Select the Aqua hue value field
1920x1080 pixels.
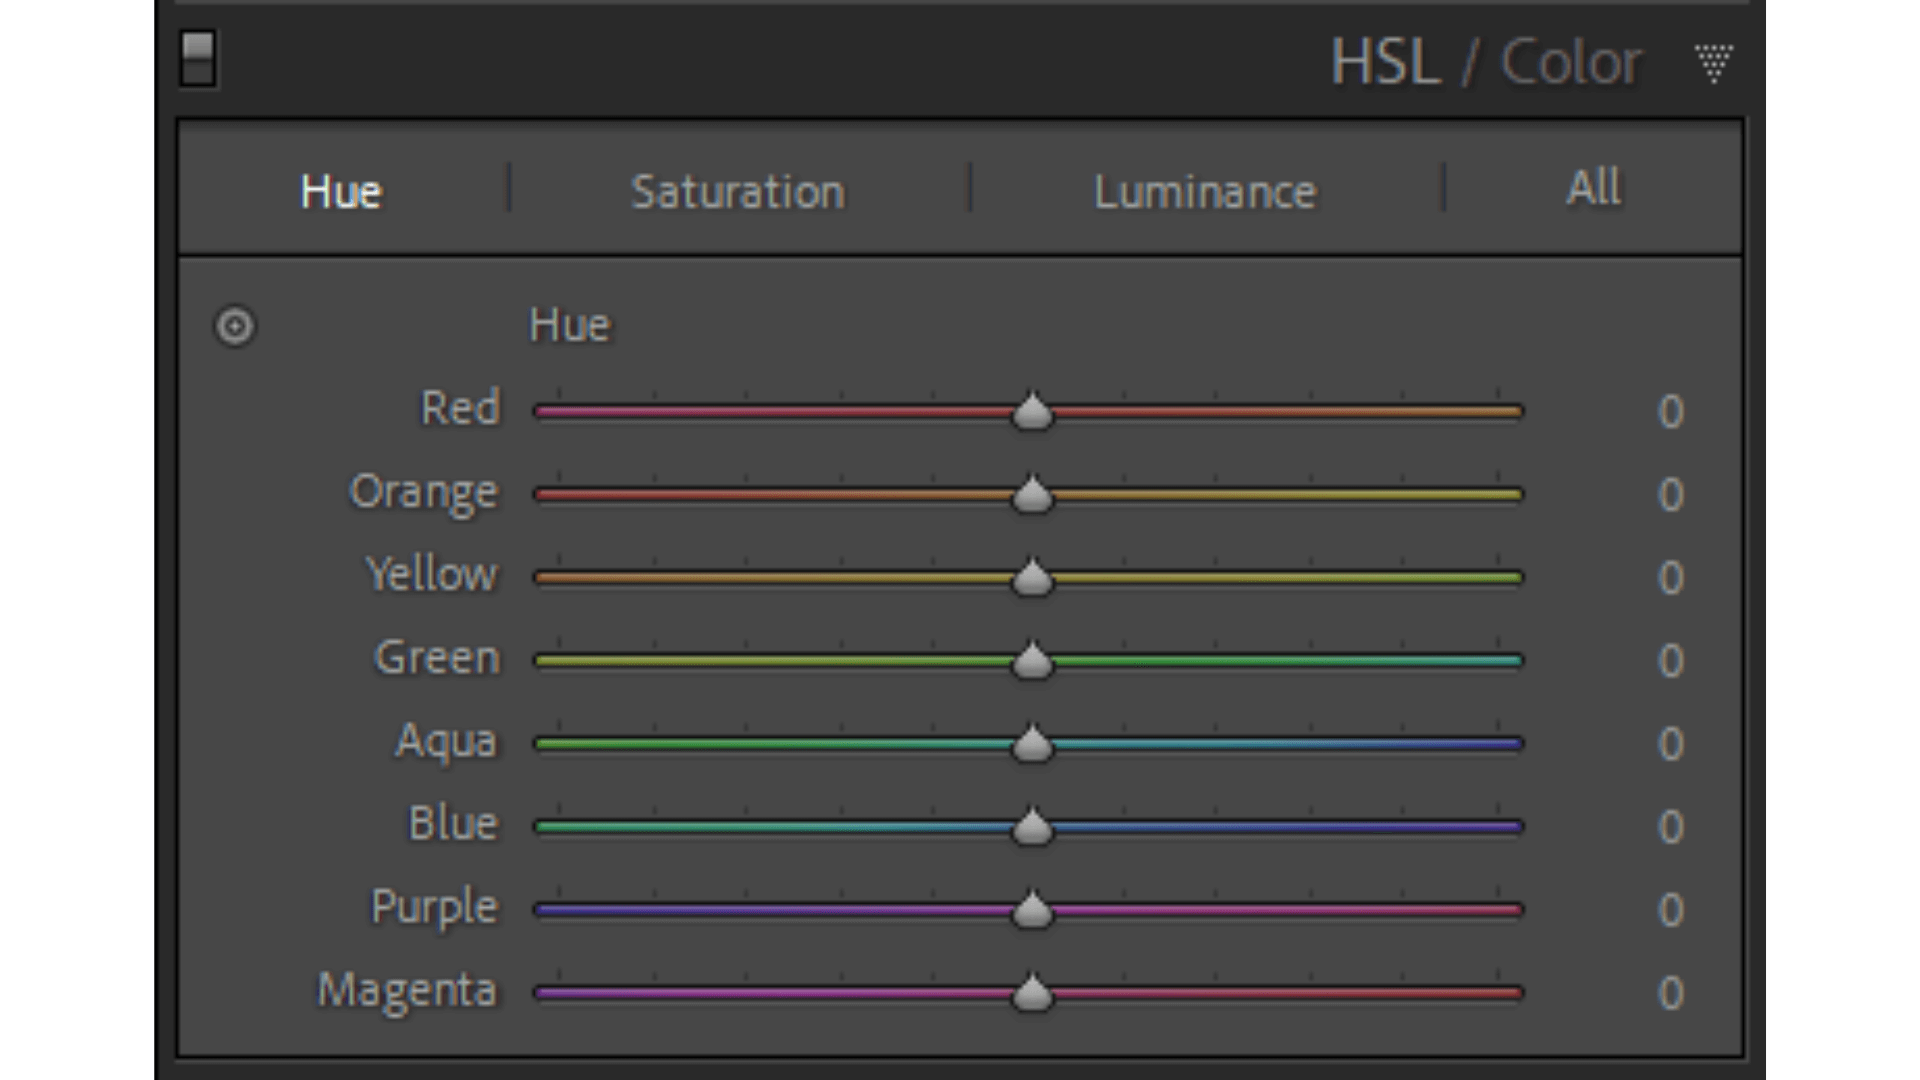(x=1670, y=743)
